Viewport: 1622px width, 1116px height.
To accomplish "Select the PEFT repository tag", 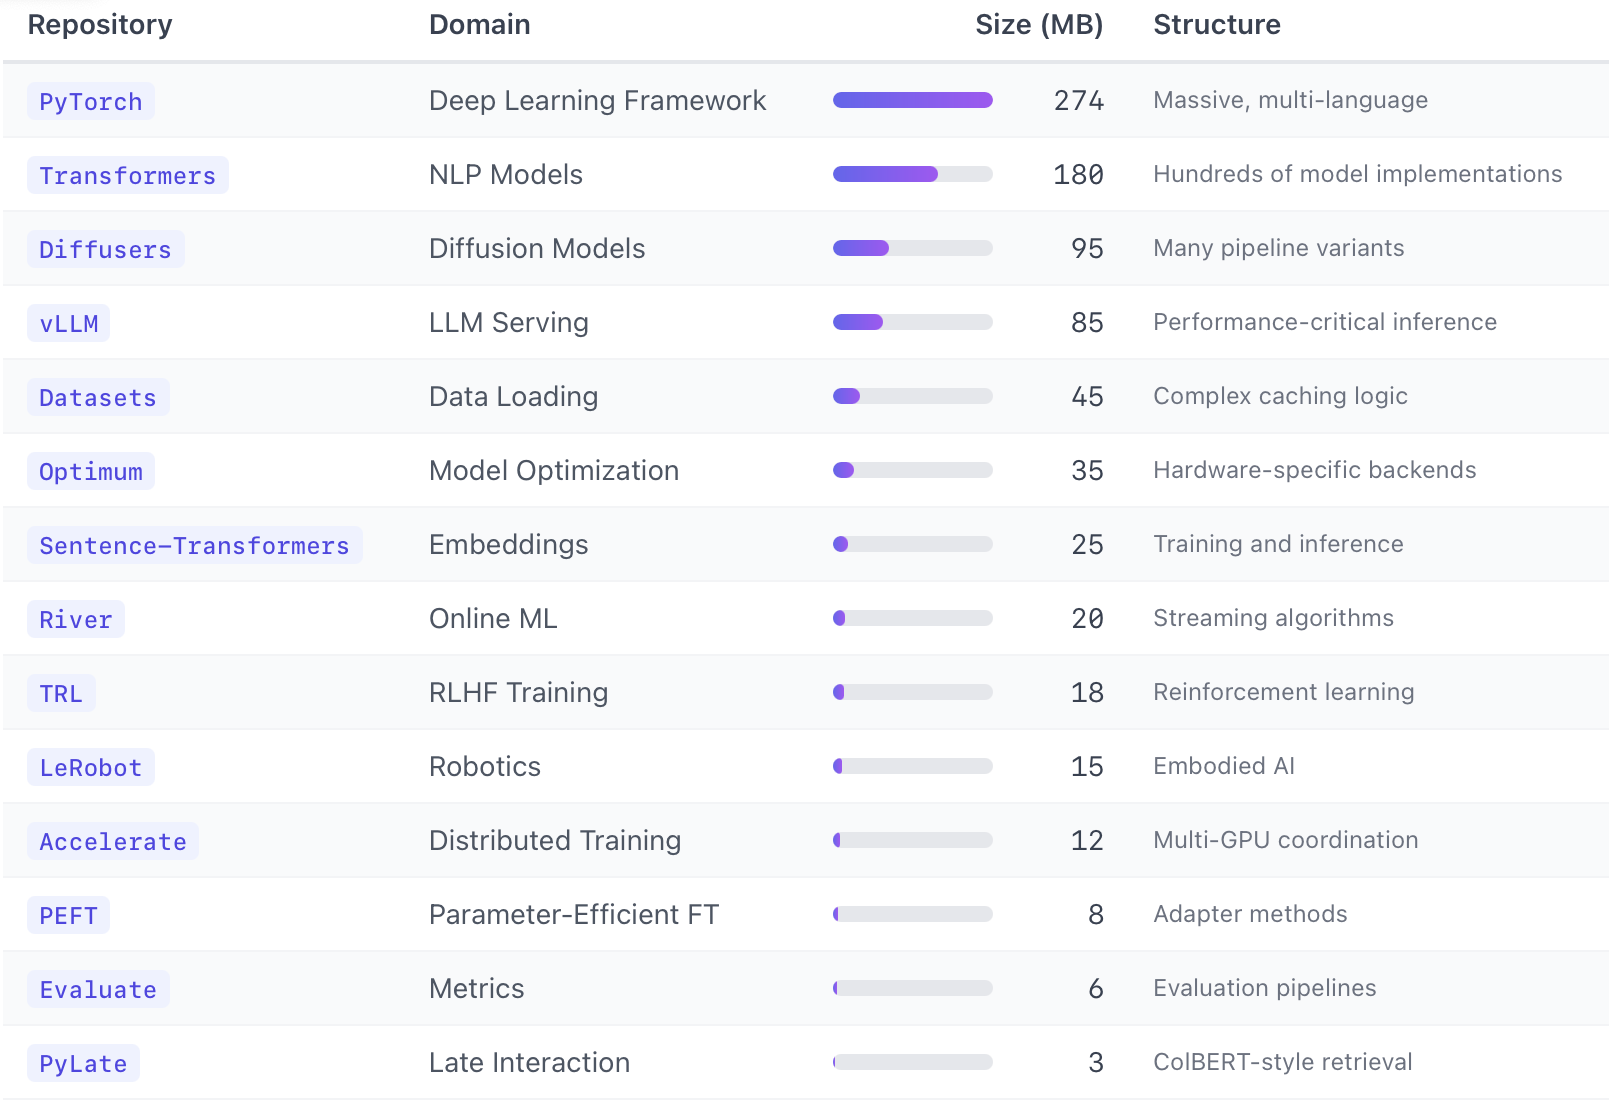I will 69,915.
